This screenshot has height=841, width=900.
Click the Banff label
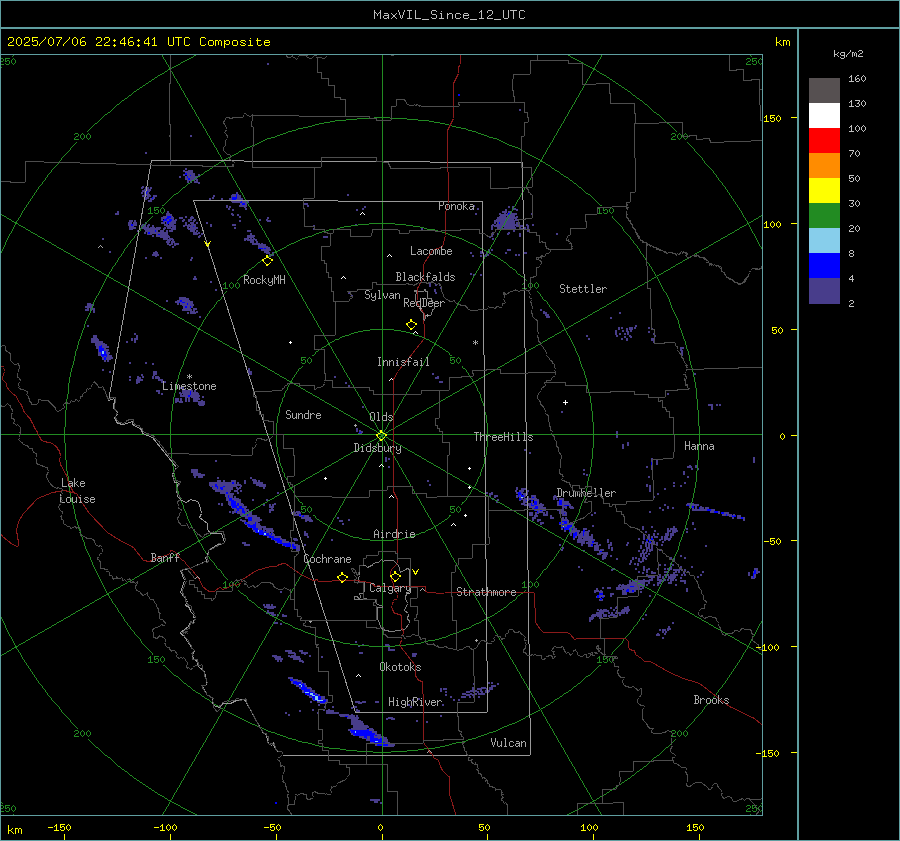pyautogui.click(x=165, y=558)
